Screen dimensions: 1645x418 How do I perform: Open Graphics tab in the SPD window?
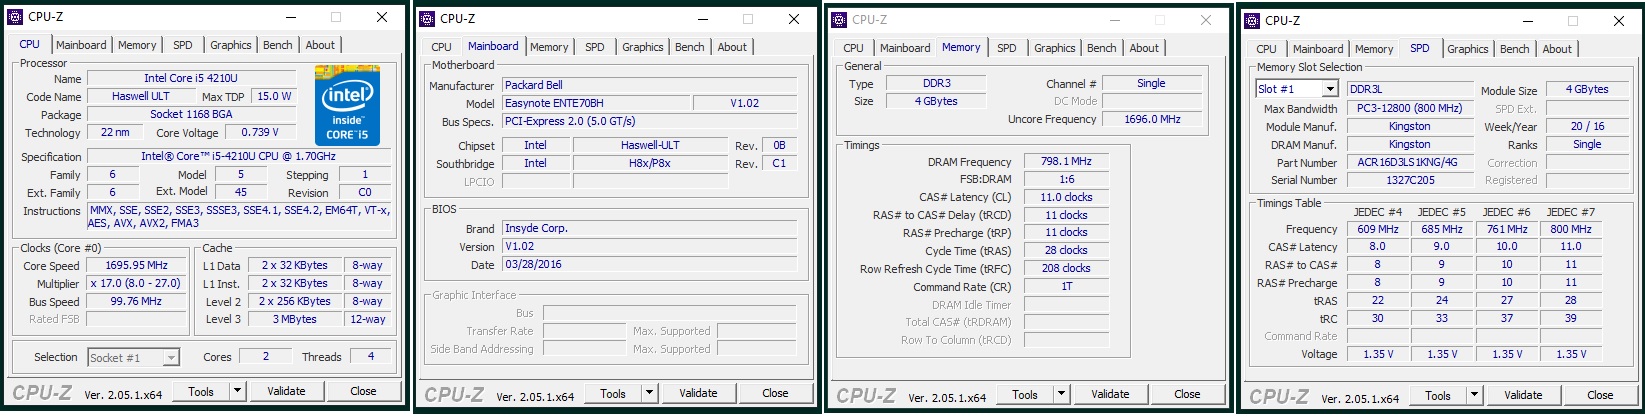(x=1468, y=49)
